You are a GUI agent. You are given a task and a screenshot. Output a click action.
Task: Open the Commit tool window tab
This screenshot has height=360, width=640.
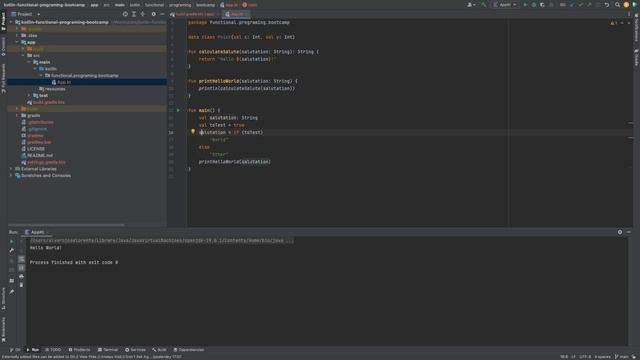click(x=3, y=47)
